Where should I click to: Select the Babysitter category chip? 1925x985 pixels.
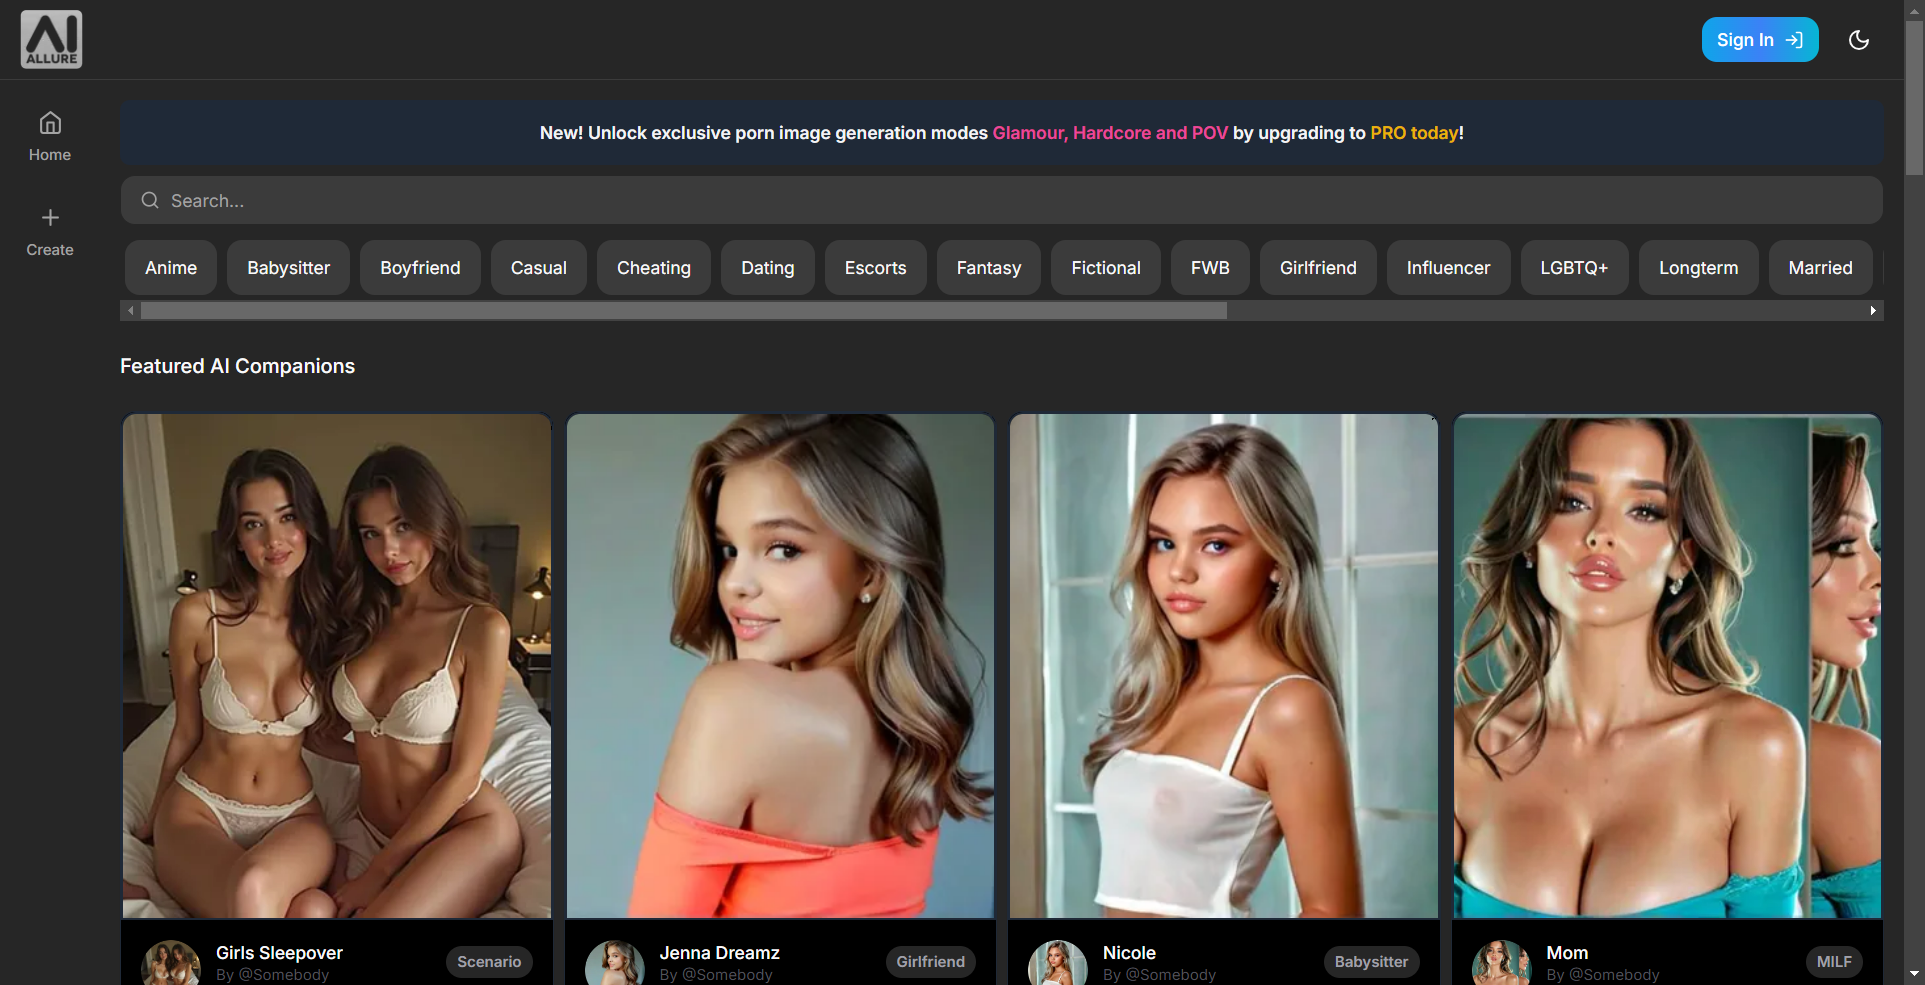[x=289, y=268]
